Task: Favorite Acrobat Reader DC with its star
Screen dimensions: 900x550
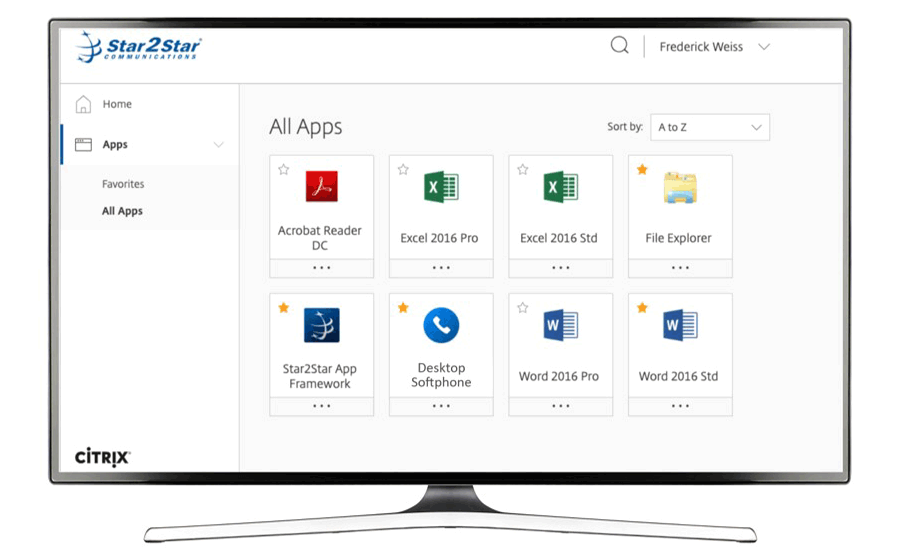Action: point(284,169)
